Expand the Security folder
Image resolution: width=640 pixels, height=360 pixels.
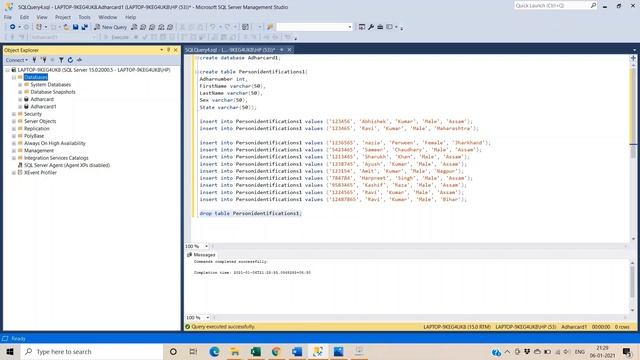(x=14, y=114)
